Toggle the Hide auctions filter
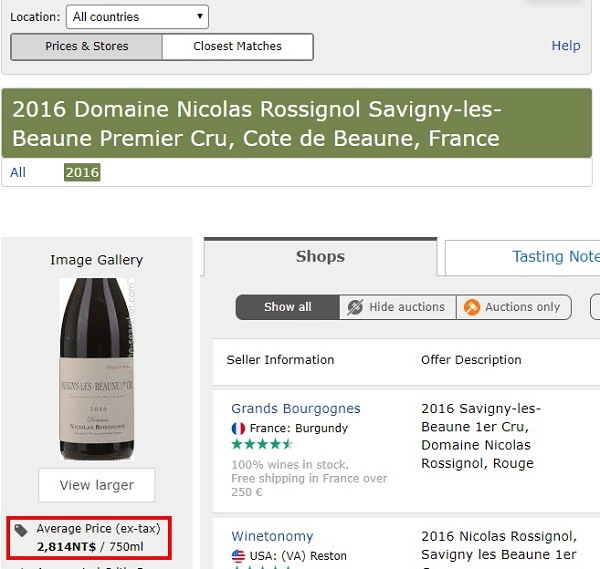 (x=398, y=307)
